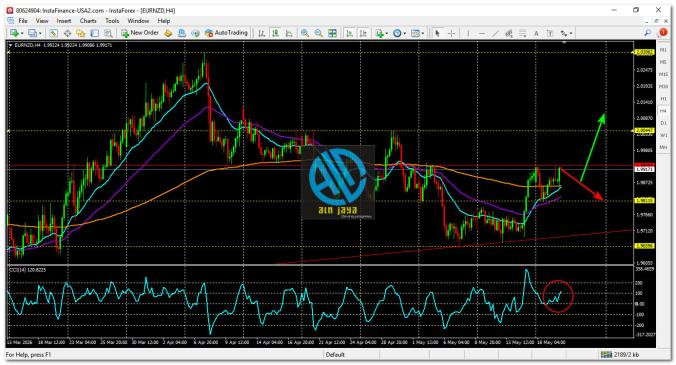Expand the New Chart dropdown arrow
The width and height of the screenshot is (676, 365).
pos(22,33)
